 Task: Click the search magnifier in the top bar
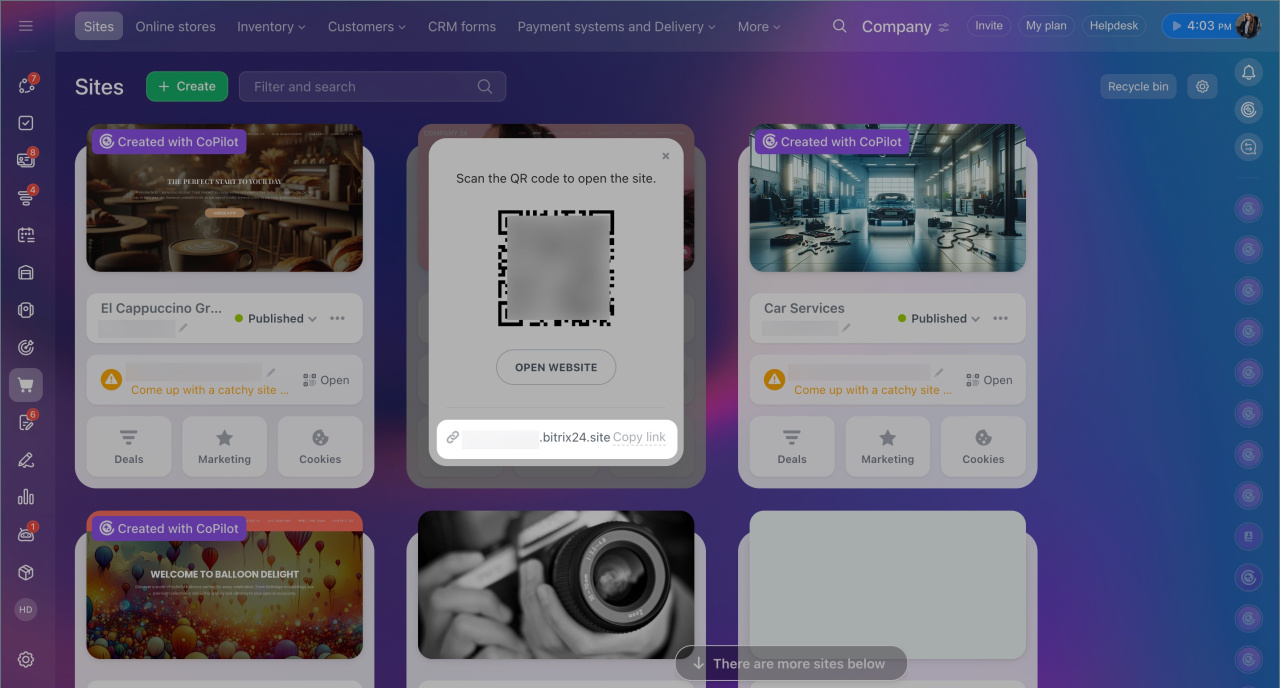pyautogui.click(x=840, y=27)
